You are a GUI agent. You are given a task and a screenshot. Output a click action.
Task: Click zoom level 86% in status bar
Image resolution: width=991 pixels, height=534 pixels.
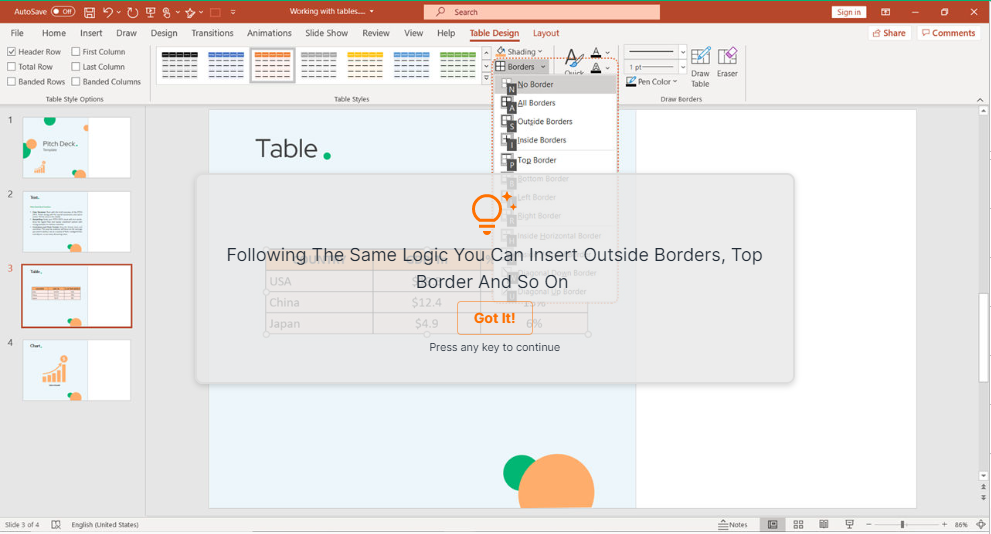[x=961, y=525]
